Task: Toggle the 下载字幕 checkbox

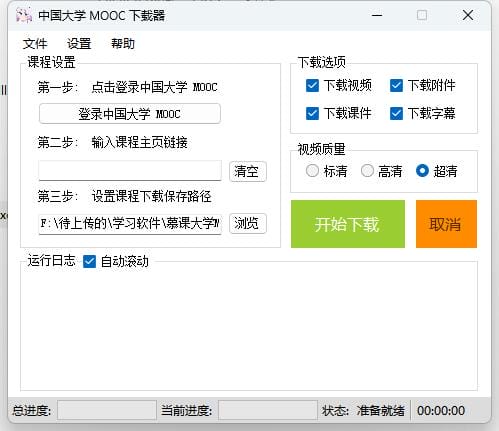Action: pos(396,114)
